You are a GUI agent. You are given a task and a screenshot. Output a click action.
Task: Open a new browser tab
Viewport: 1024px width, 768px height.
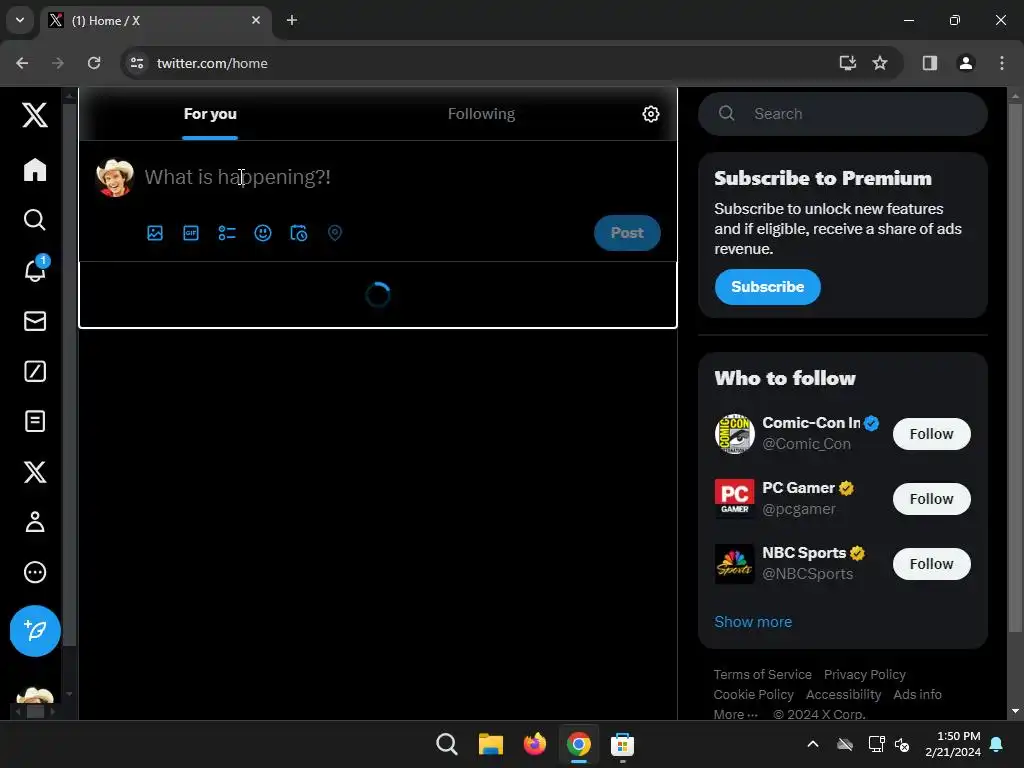tap(292, 20)
